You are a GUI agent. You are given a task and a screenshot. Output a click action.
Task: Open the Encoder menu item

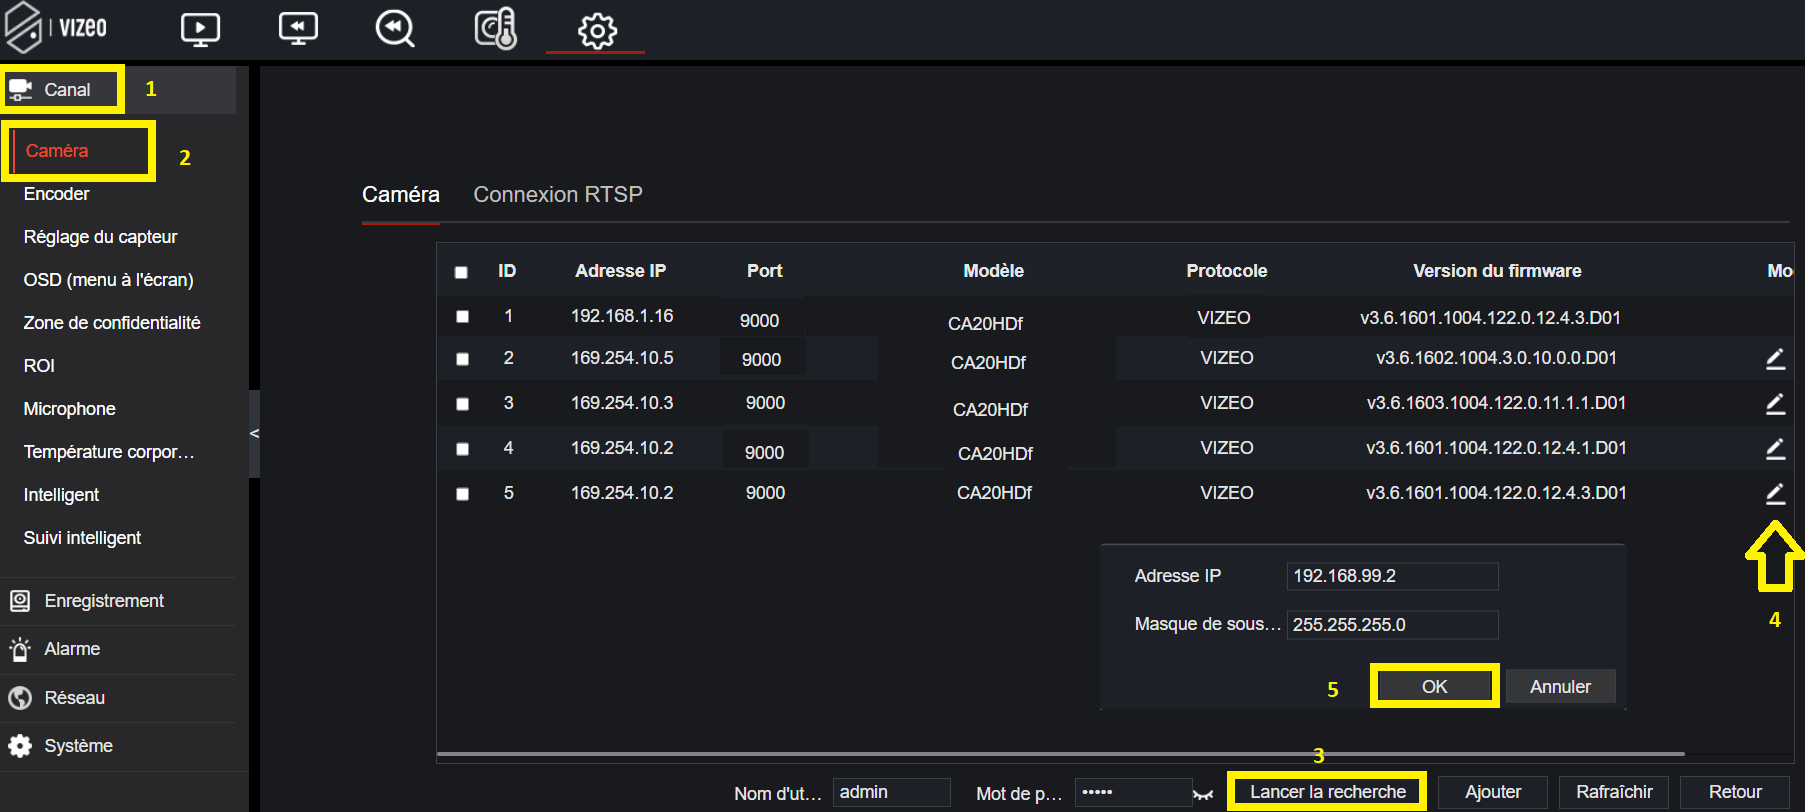pyautogui.click(x=57, y=194)
